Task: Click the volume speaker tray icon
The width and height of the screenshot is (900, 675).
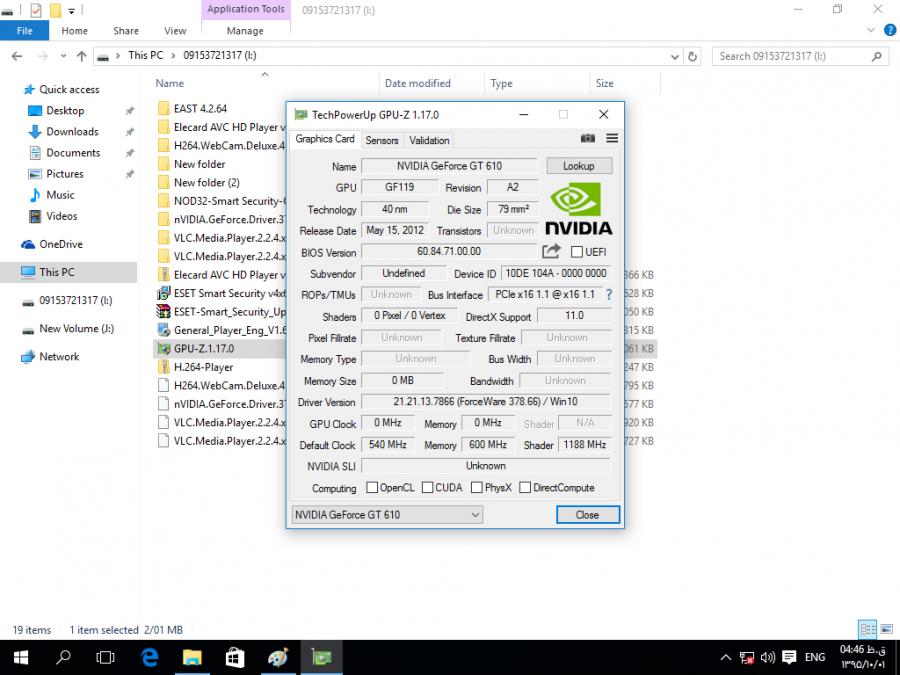Action: (x=767, y=657)
